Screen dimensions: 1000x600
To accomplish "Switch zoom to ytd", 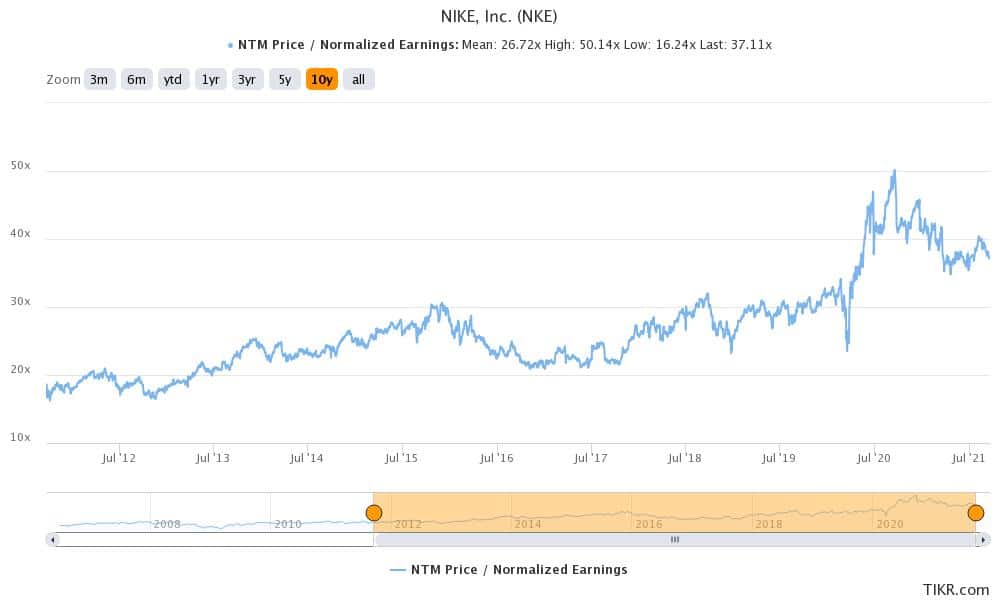I will [173, 80].
